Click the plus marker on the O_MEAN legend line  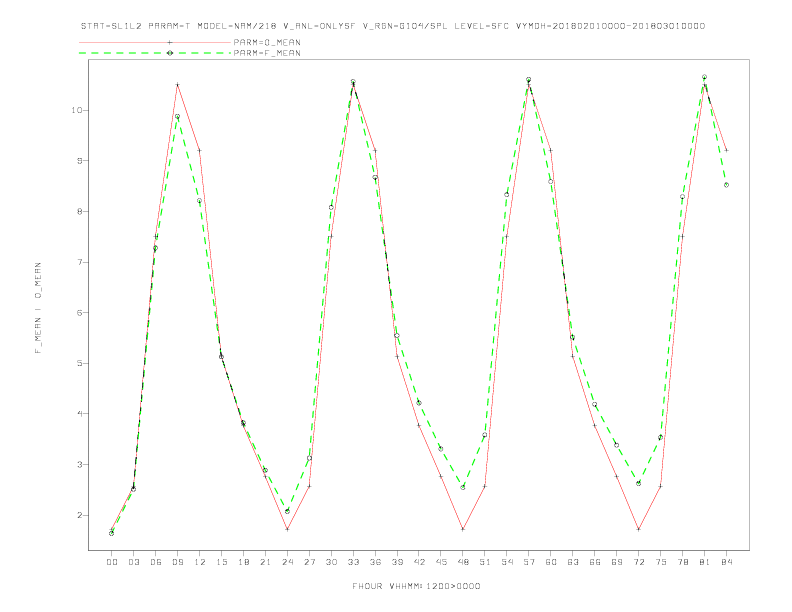pyautogui.click(x=170, y=42)
